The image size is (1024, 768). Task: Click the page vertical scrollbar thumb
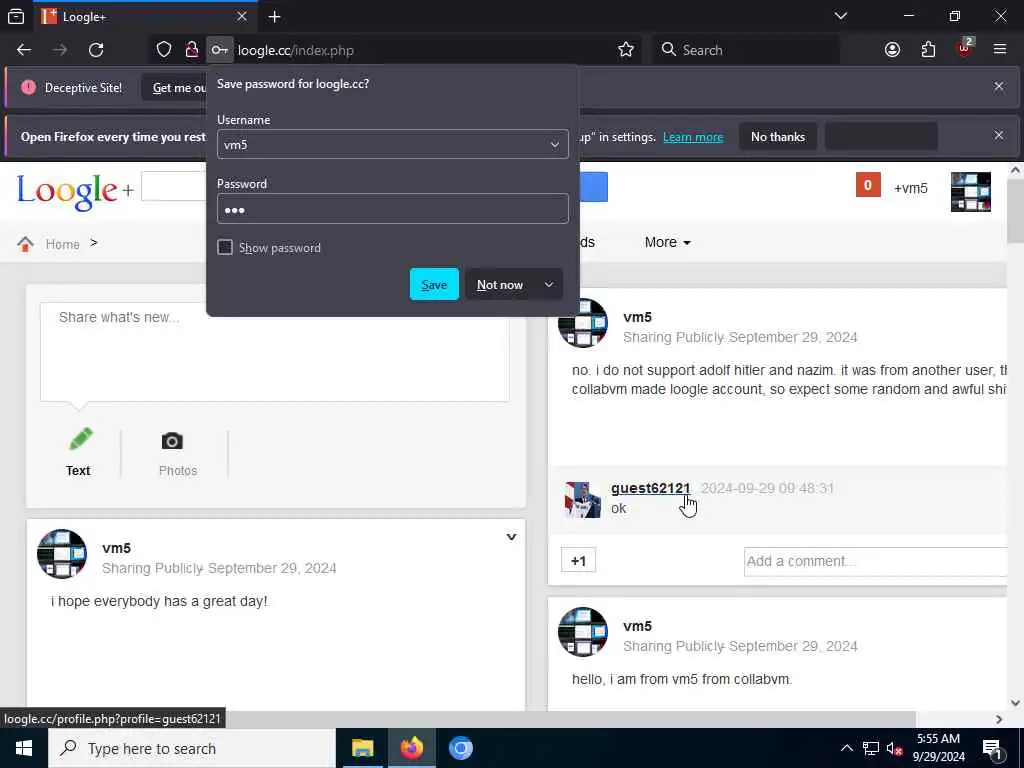point(1015,212)
